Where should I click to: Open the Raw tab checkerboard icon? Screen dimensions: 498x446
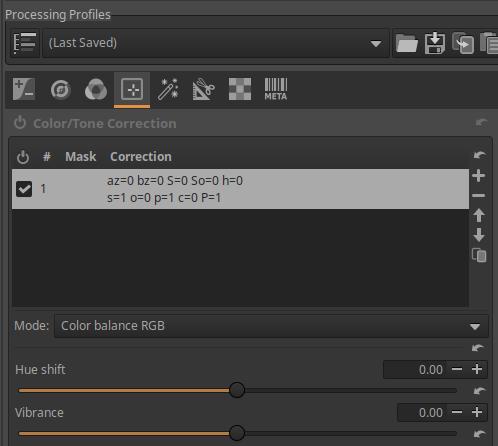pyautogui.click(x=240, y=89)
